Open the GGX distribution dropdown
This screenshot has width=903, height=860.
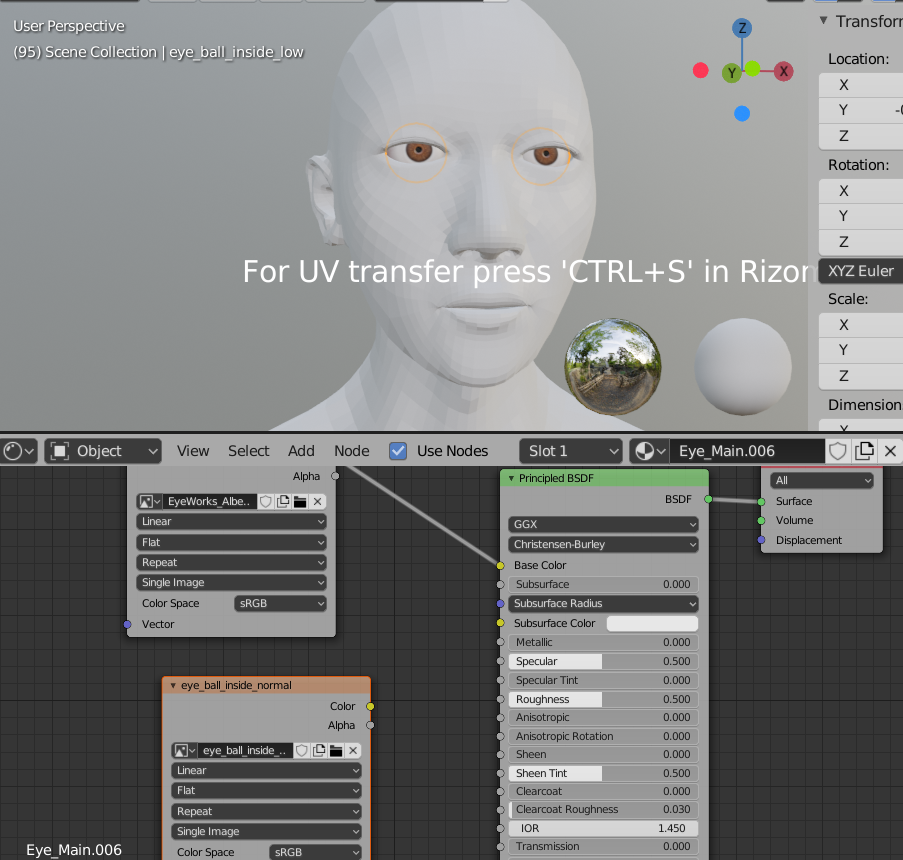click(604, 524)
